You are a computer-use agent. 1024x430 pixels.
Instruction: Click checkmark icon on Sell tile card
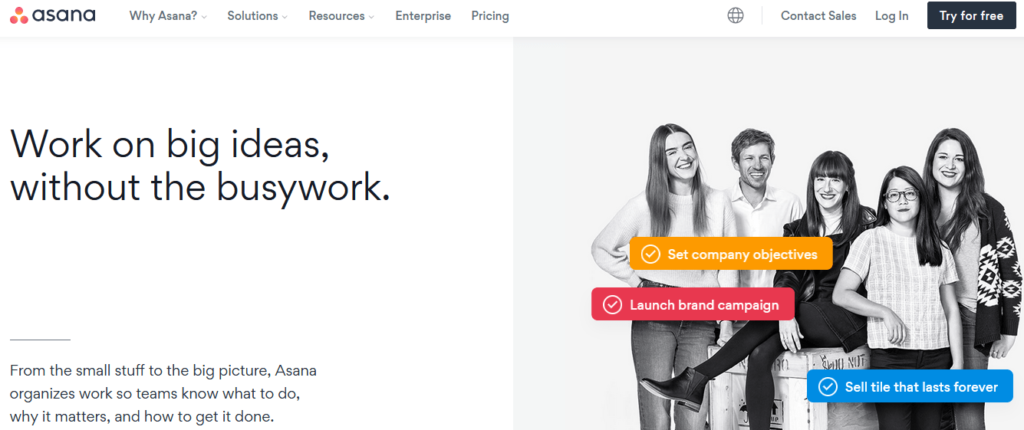coord(828,387)
